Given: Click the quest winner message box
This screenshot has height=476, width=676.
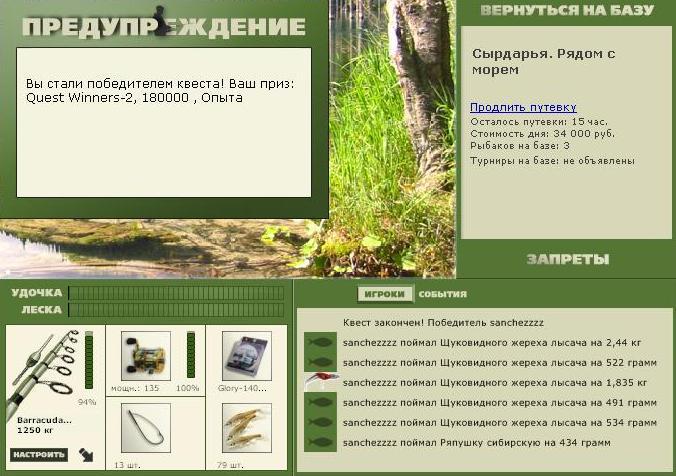Looking at the screenshot, I should point(164,122).
